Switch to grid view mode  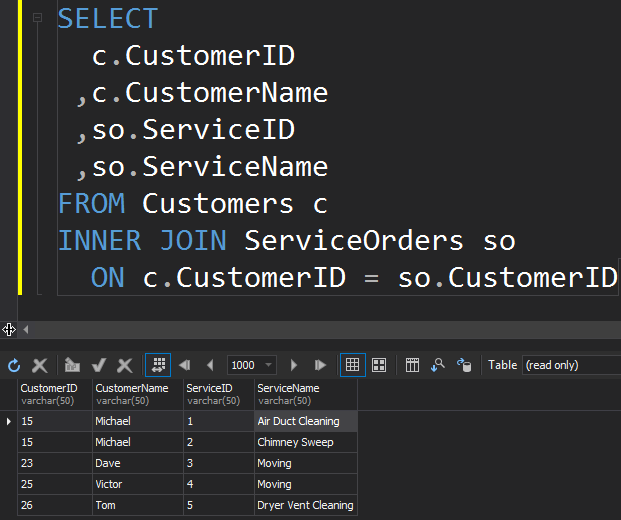352,365
